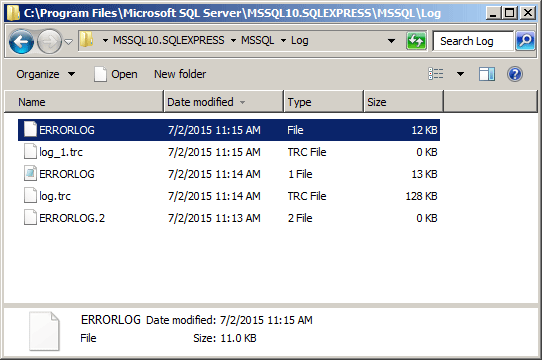Click the Back navigation arrow
This screenshot has height=360, width=542.
(x=21, y=41)
